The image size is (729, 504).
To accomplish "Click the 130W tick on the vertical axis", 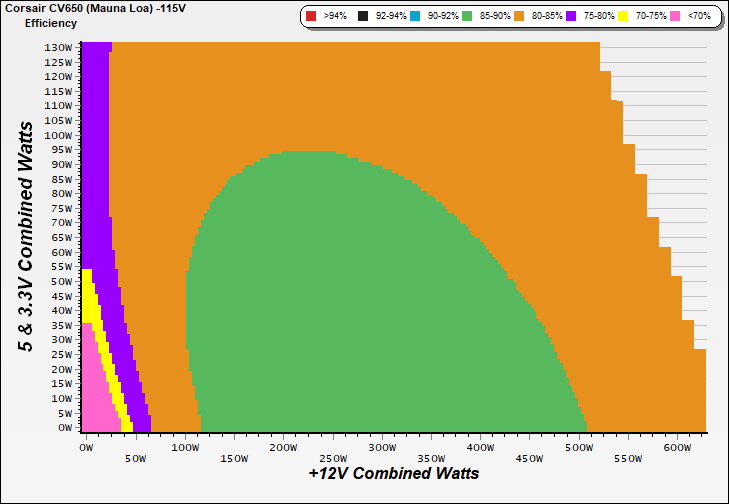I will [x=58, y=47].
